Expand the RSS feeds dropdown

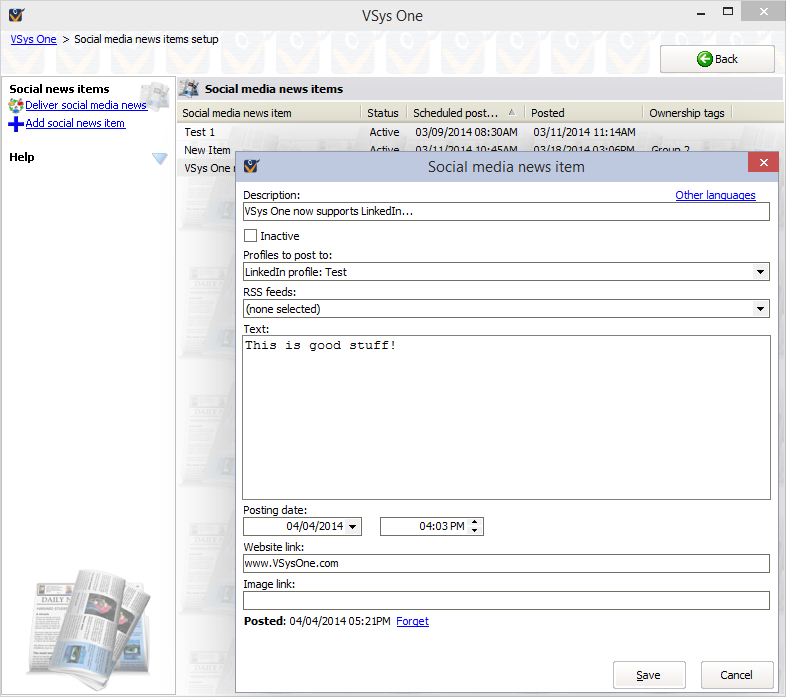tap(760, 309)
